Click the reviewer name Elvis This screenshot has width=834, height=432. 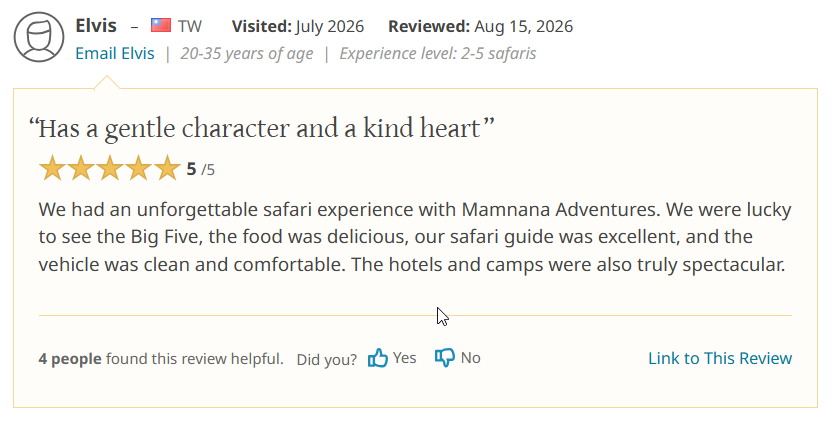point(96,26)
